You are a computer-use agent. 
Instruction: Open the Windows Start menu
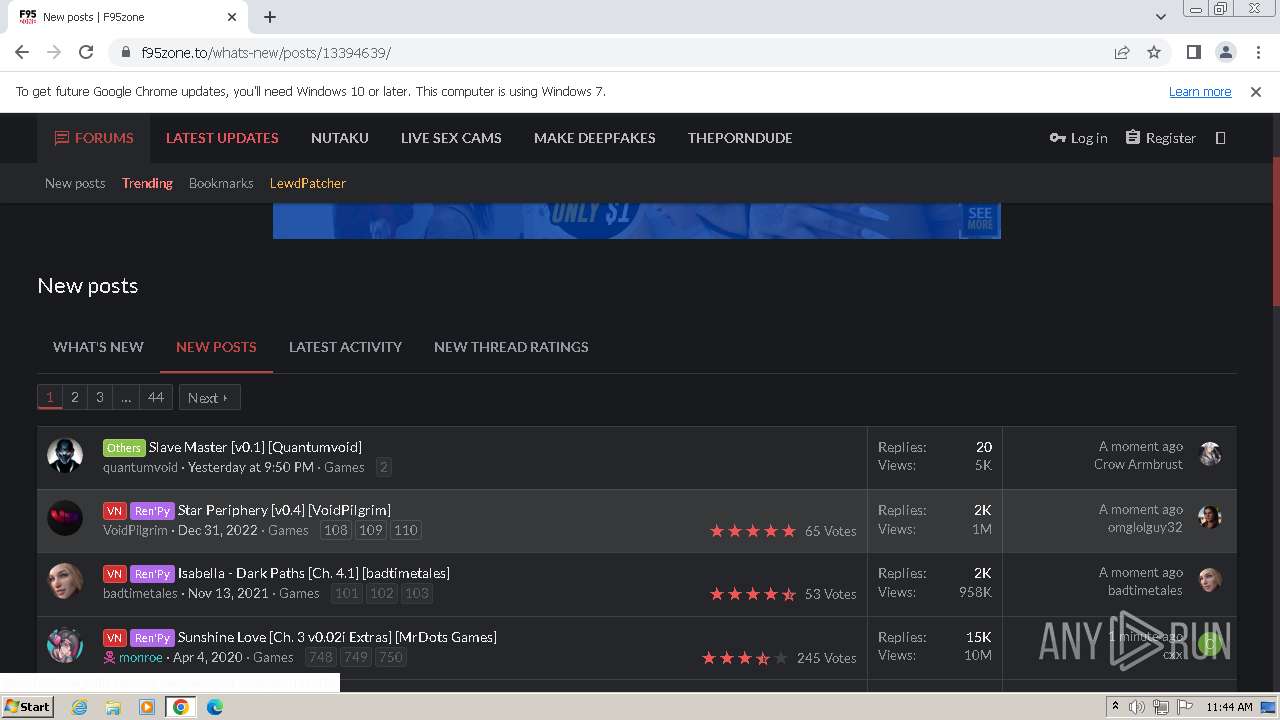tap(28, 707)
